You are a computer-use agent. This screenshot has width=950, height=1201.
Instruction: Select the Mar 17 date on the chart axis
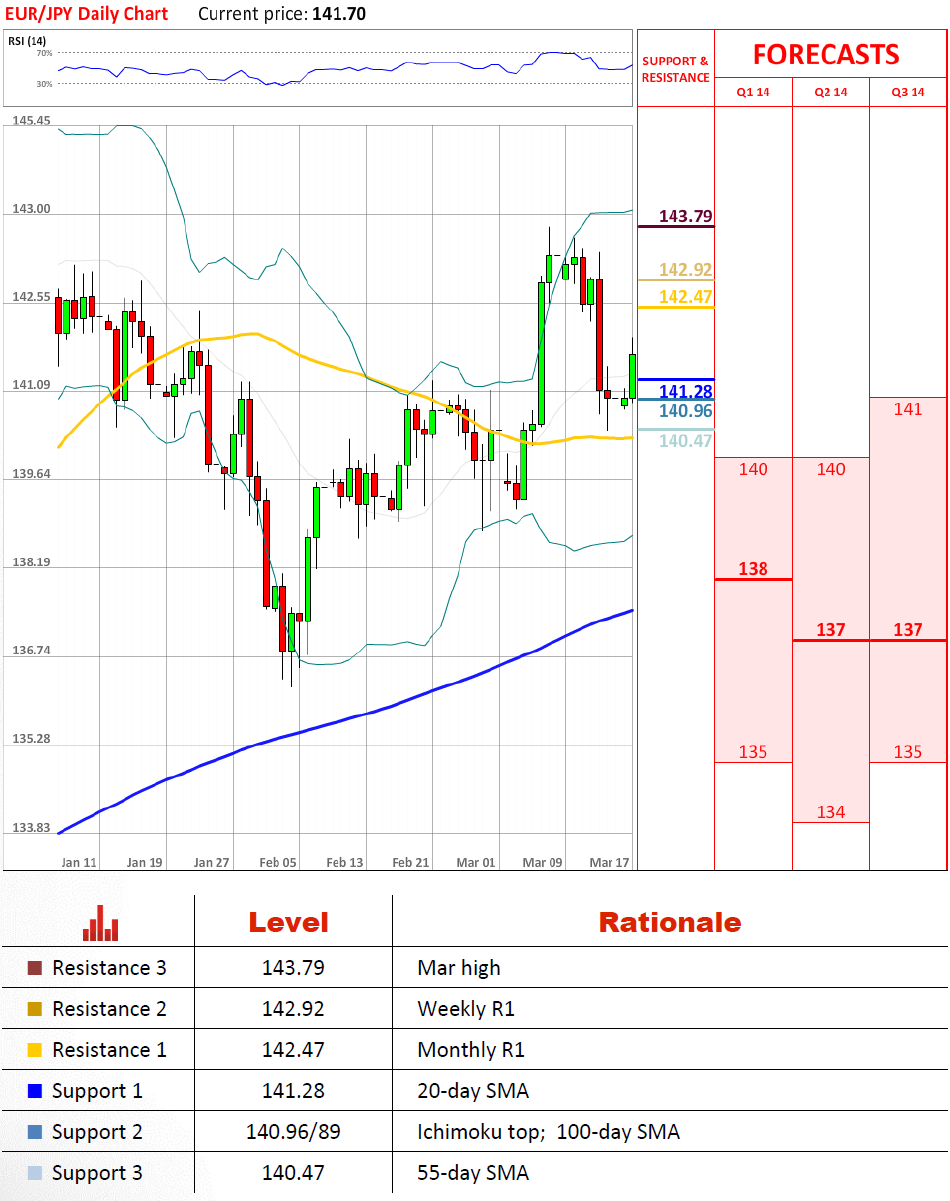(609, 862)
